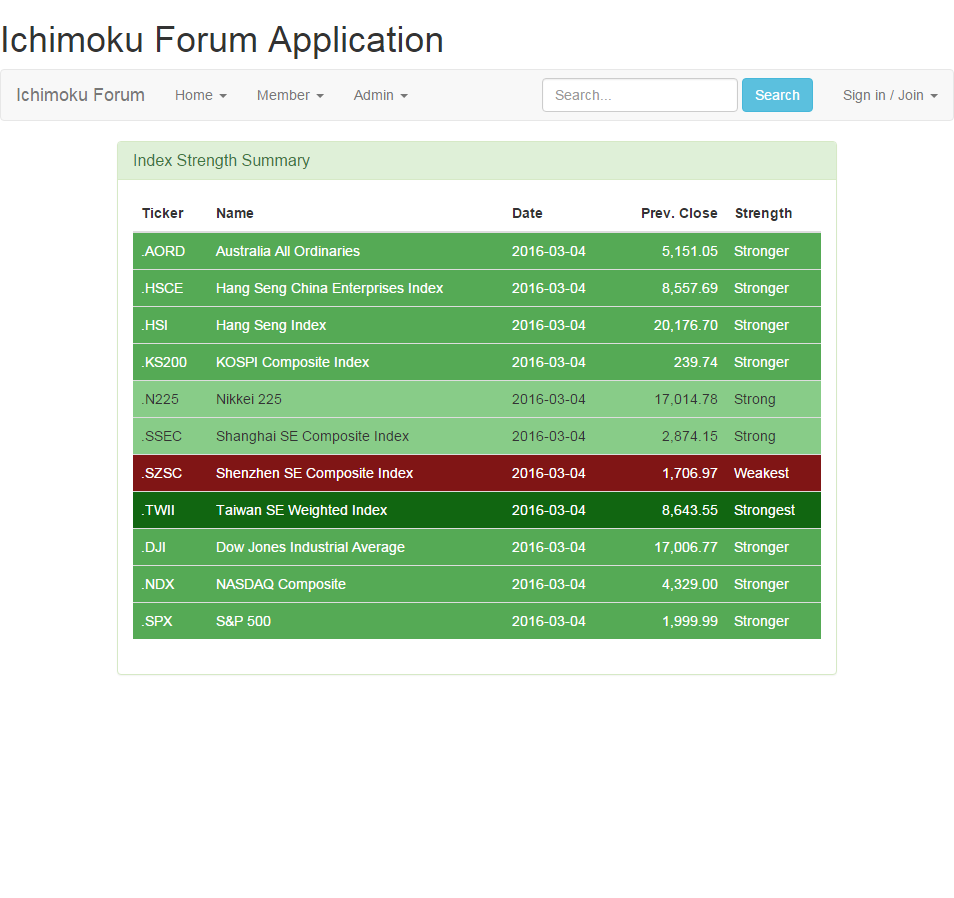Click the Strength column header
The height and width of the screenshot is (898, 954).
[x=763, y=213]
